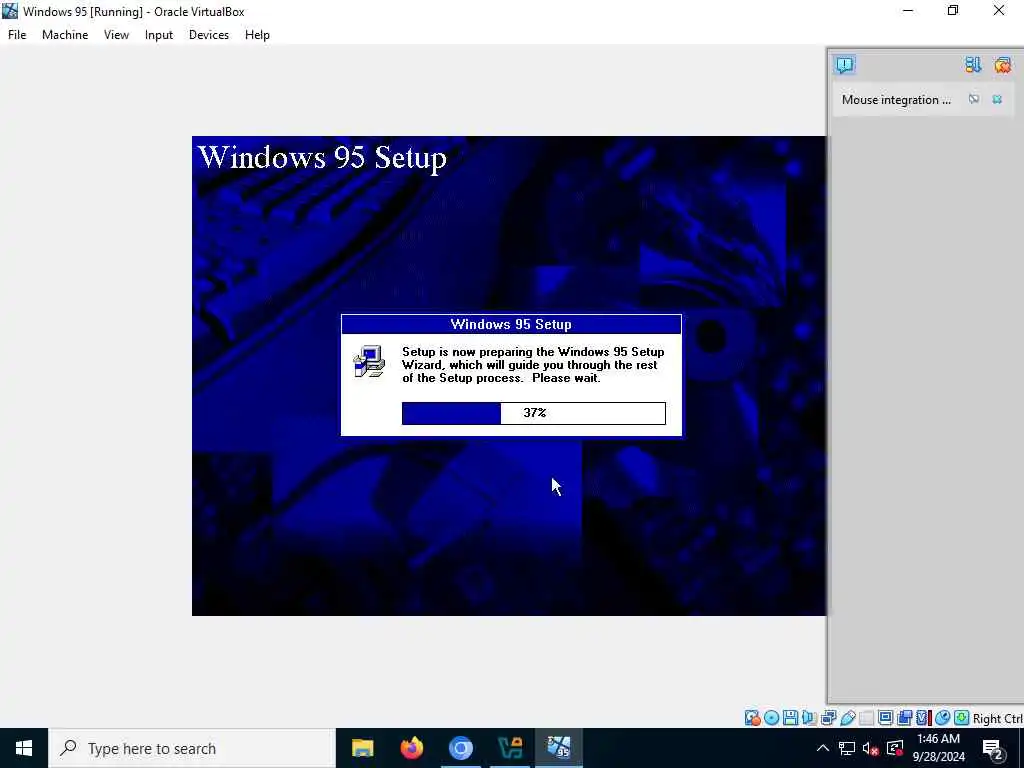Click the optical disk status icon
This screenshot has width=1024, height=768.
771,718
